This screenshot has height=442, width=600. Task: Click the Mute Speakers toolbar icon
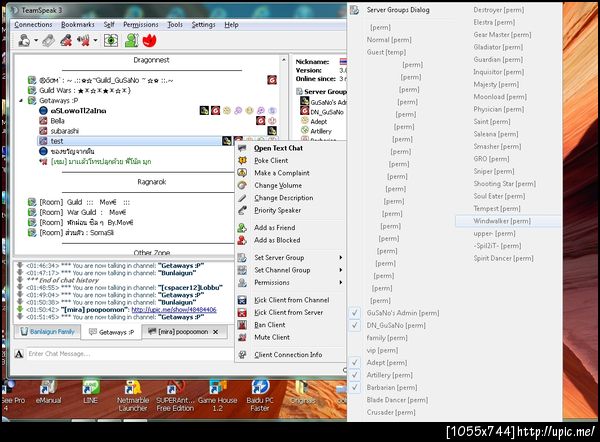(x=83, y=40)
